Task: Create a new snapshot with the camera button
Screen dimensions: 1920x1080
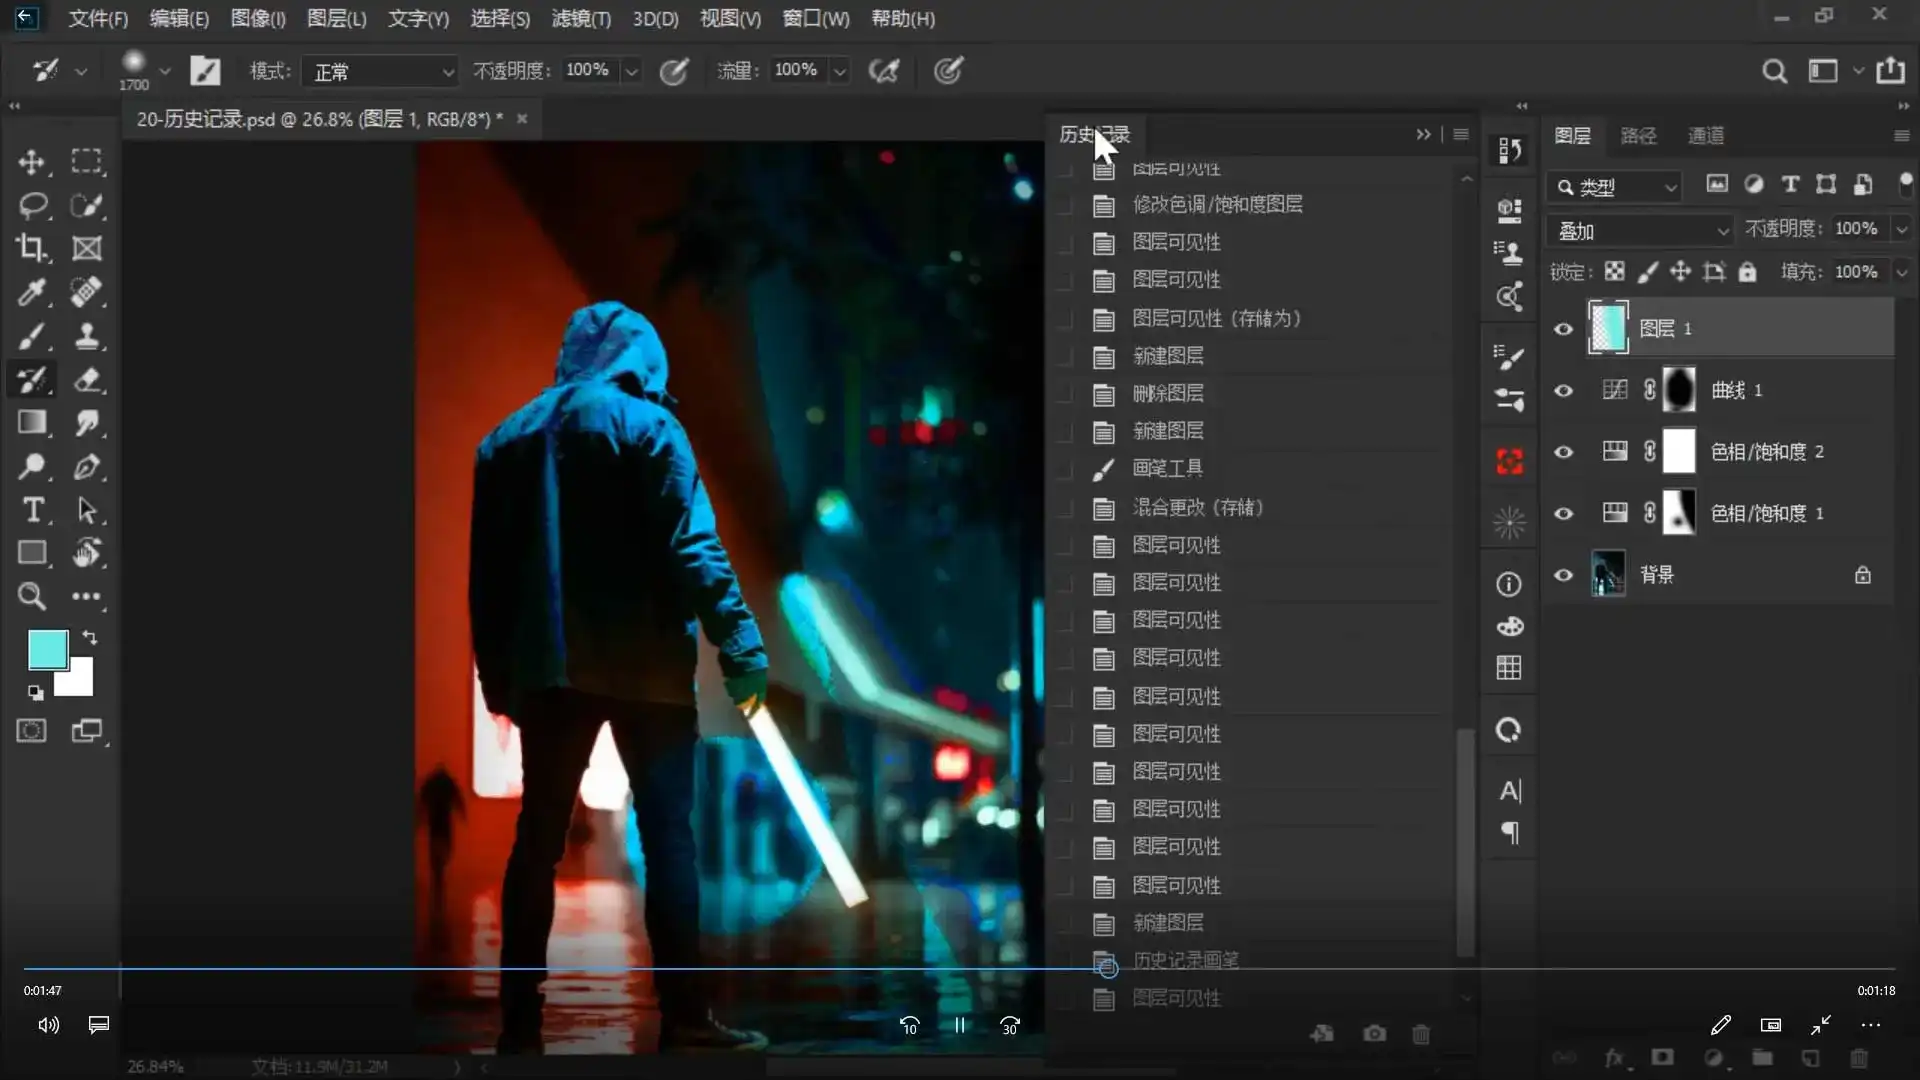Action: point(1374,1034)
